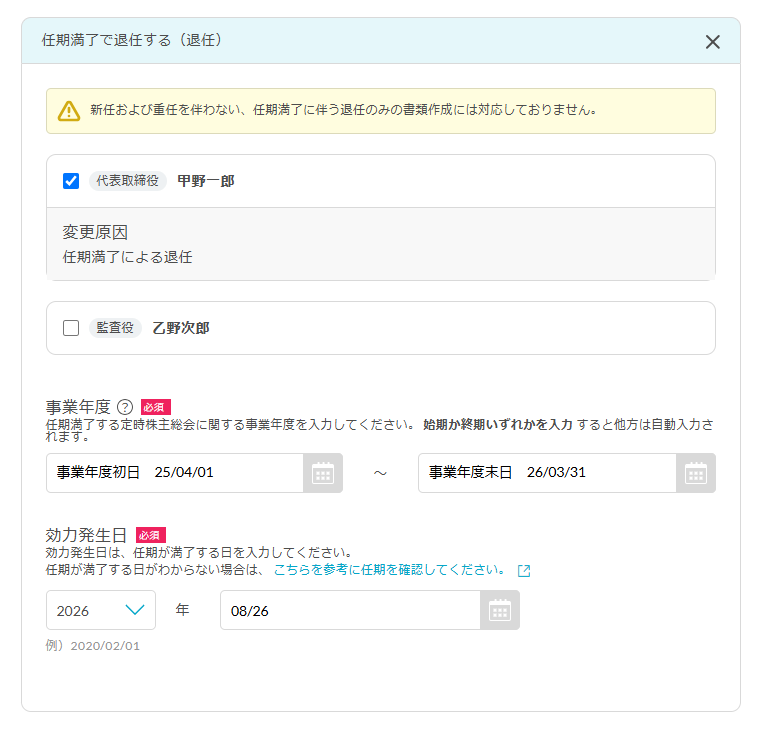Check the 監査役 乙野次郎 checkbox
Viewport: 771px width, 734px height.
(71, 328)
